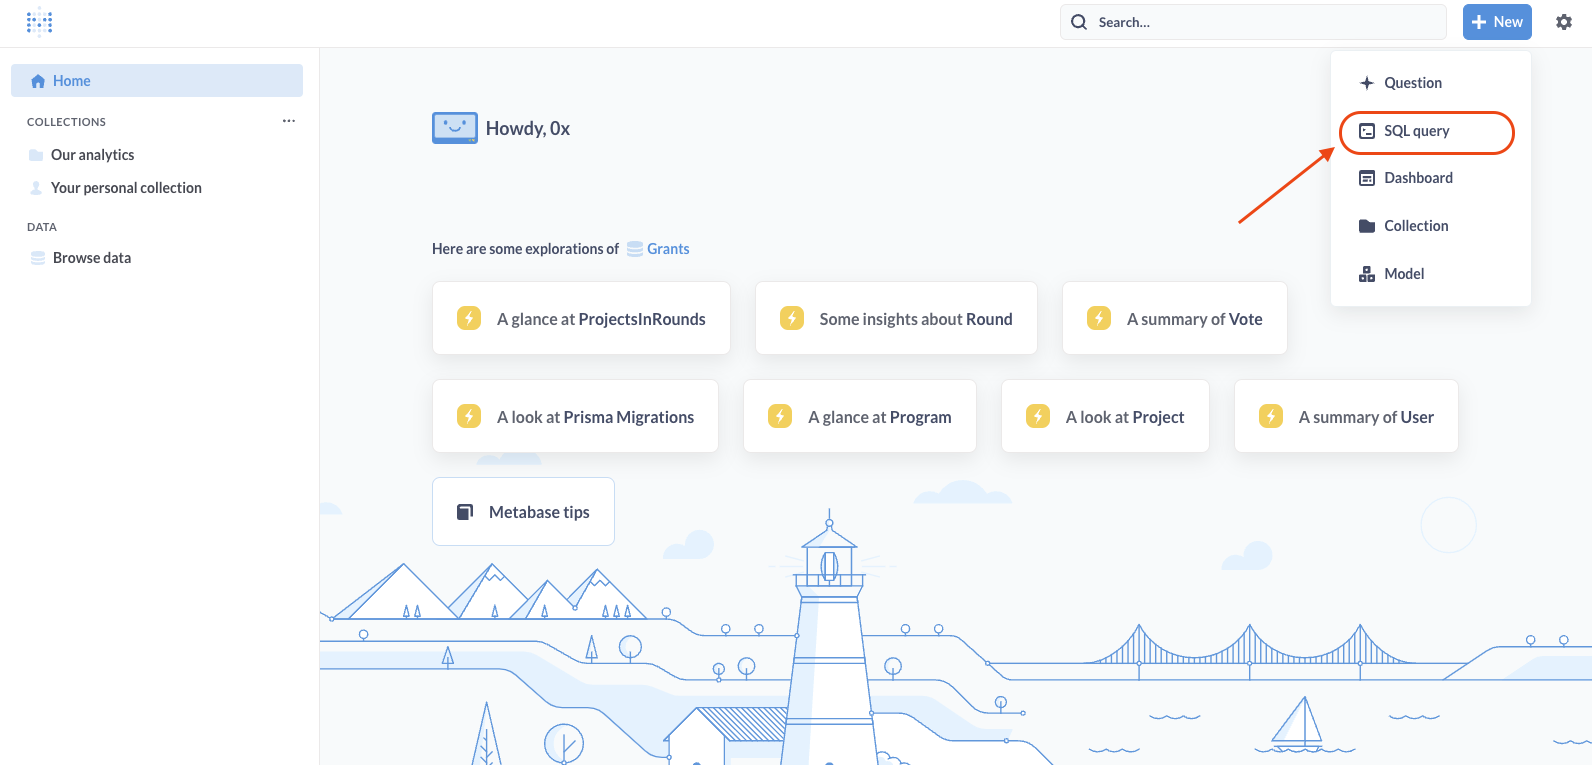Click the Metabot greeting face icon
This screenshot has width=1592, height=765.
pyautogui.click(x=455, y=128)
